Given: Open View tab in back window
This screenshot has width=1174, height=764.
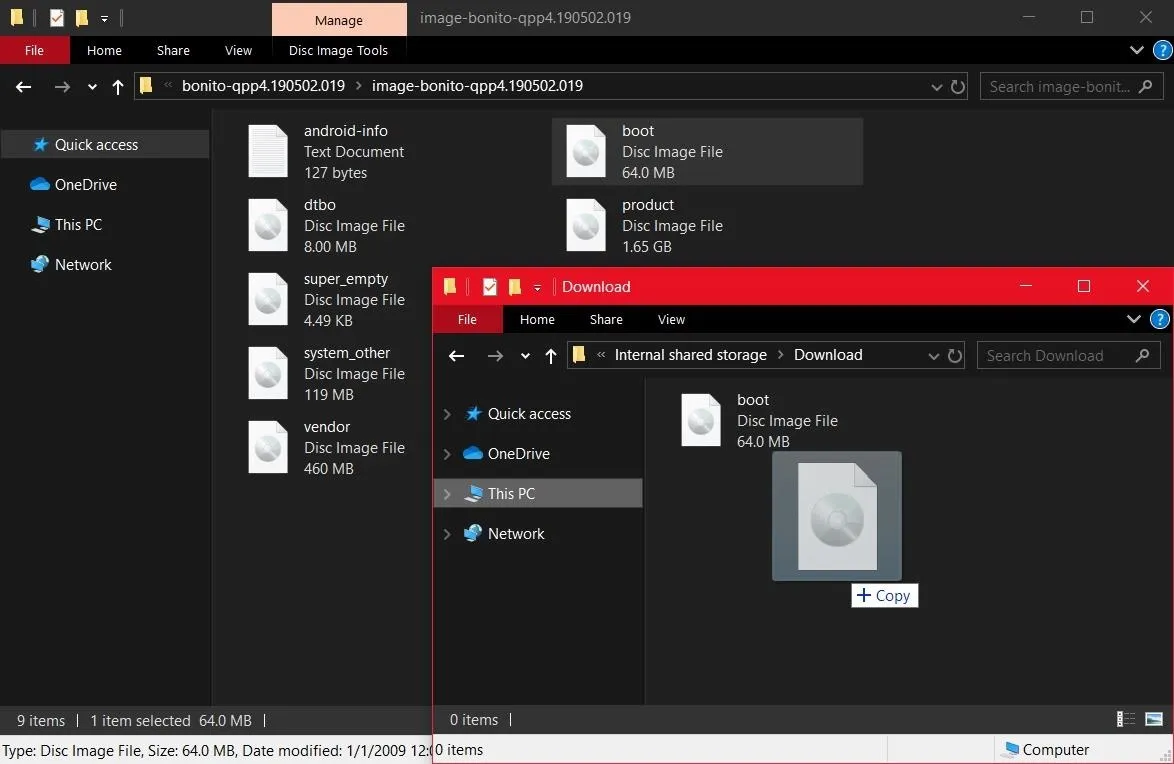Looking at the screenshot, I should 238,50.
